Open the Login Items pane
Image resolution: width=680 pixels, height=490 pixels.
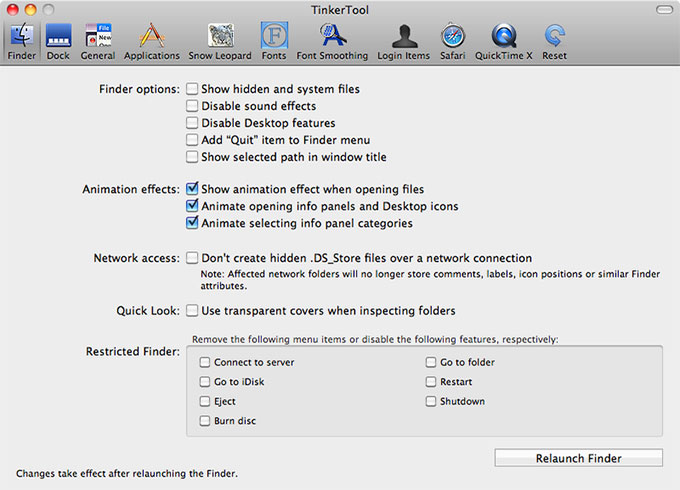point(403,42)
